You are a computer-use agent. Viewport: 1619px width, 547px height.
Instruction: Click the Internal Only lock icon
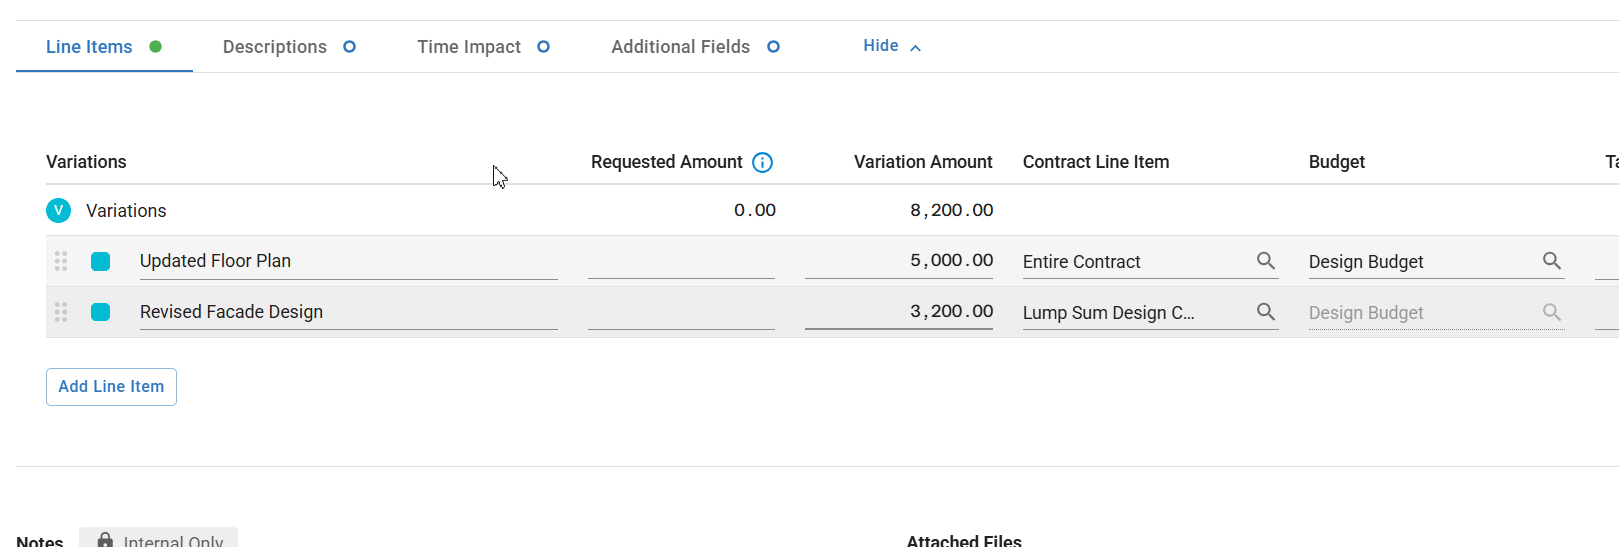[105, 540]
